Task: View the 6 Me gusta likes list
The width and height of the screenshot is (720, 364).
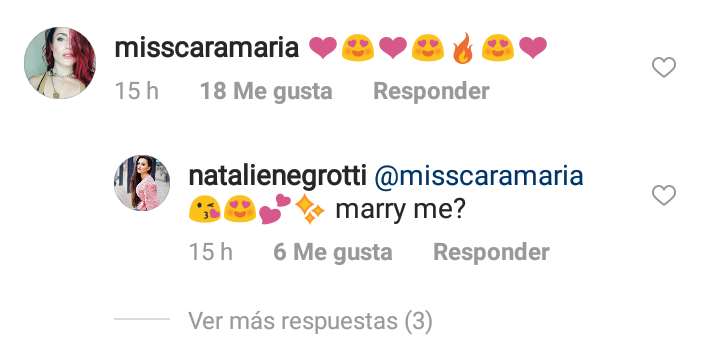Action: point(332,252)
